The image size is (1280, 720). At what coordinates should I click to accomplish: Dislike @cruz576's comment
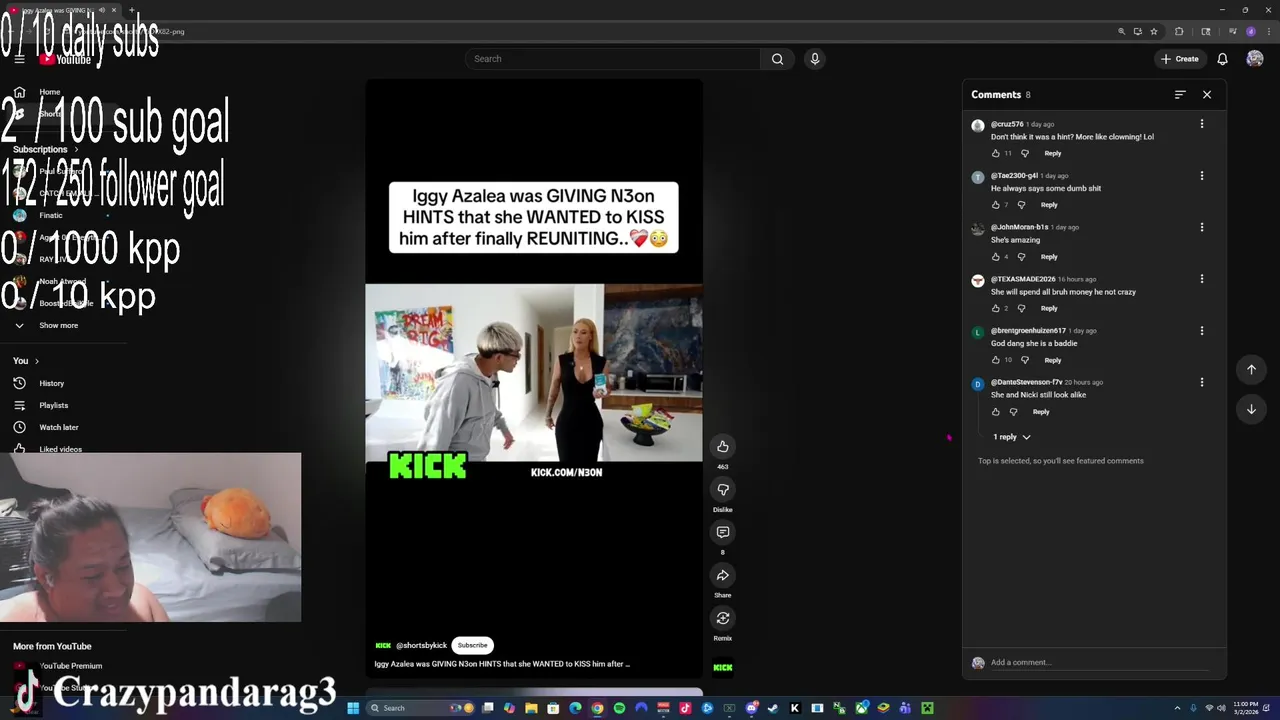pyautogui.click(x=1024, y=153)
